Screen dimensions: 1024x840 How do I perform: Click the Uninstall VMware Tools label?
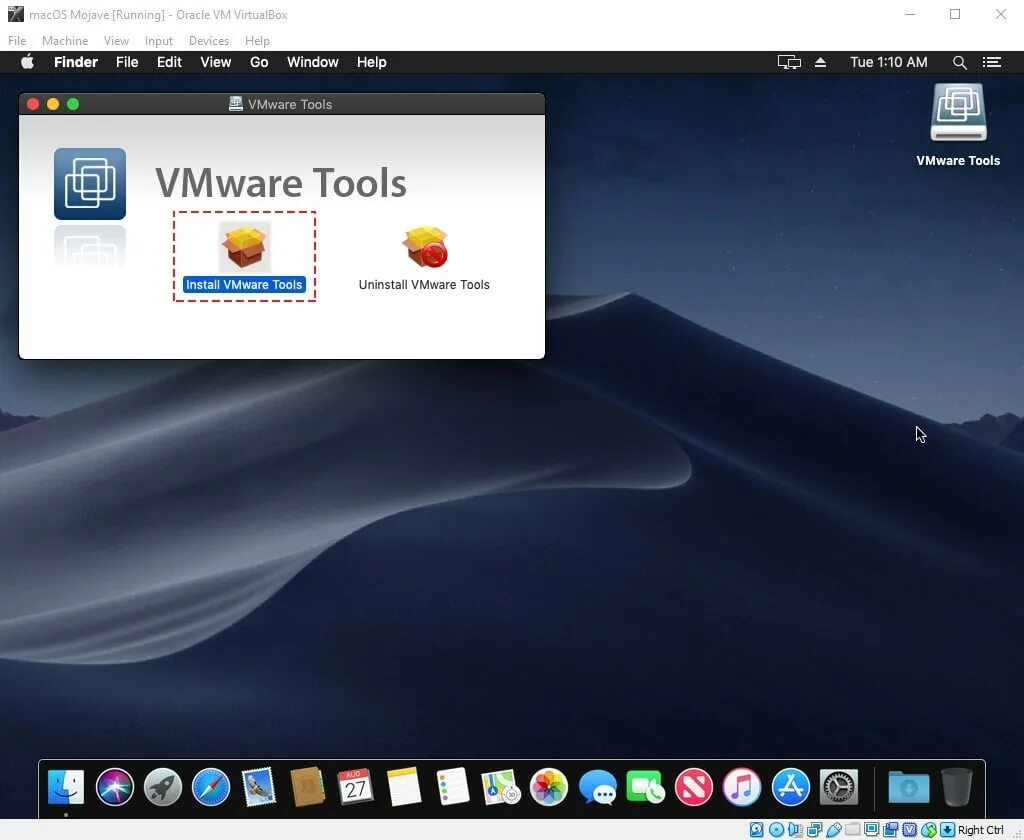(x=424, y=285)
